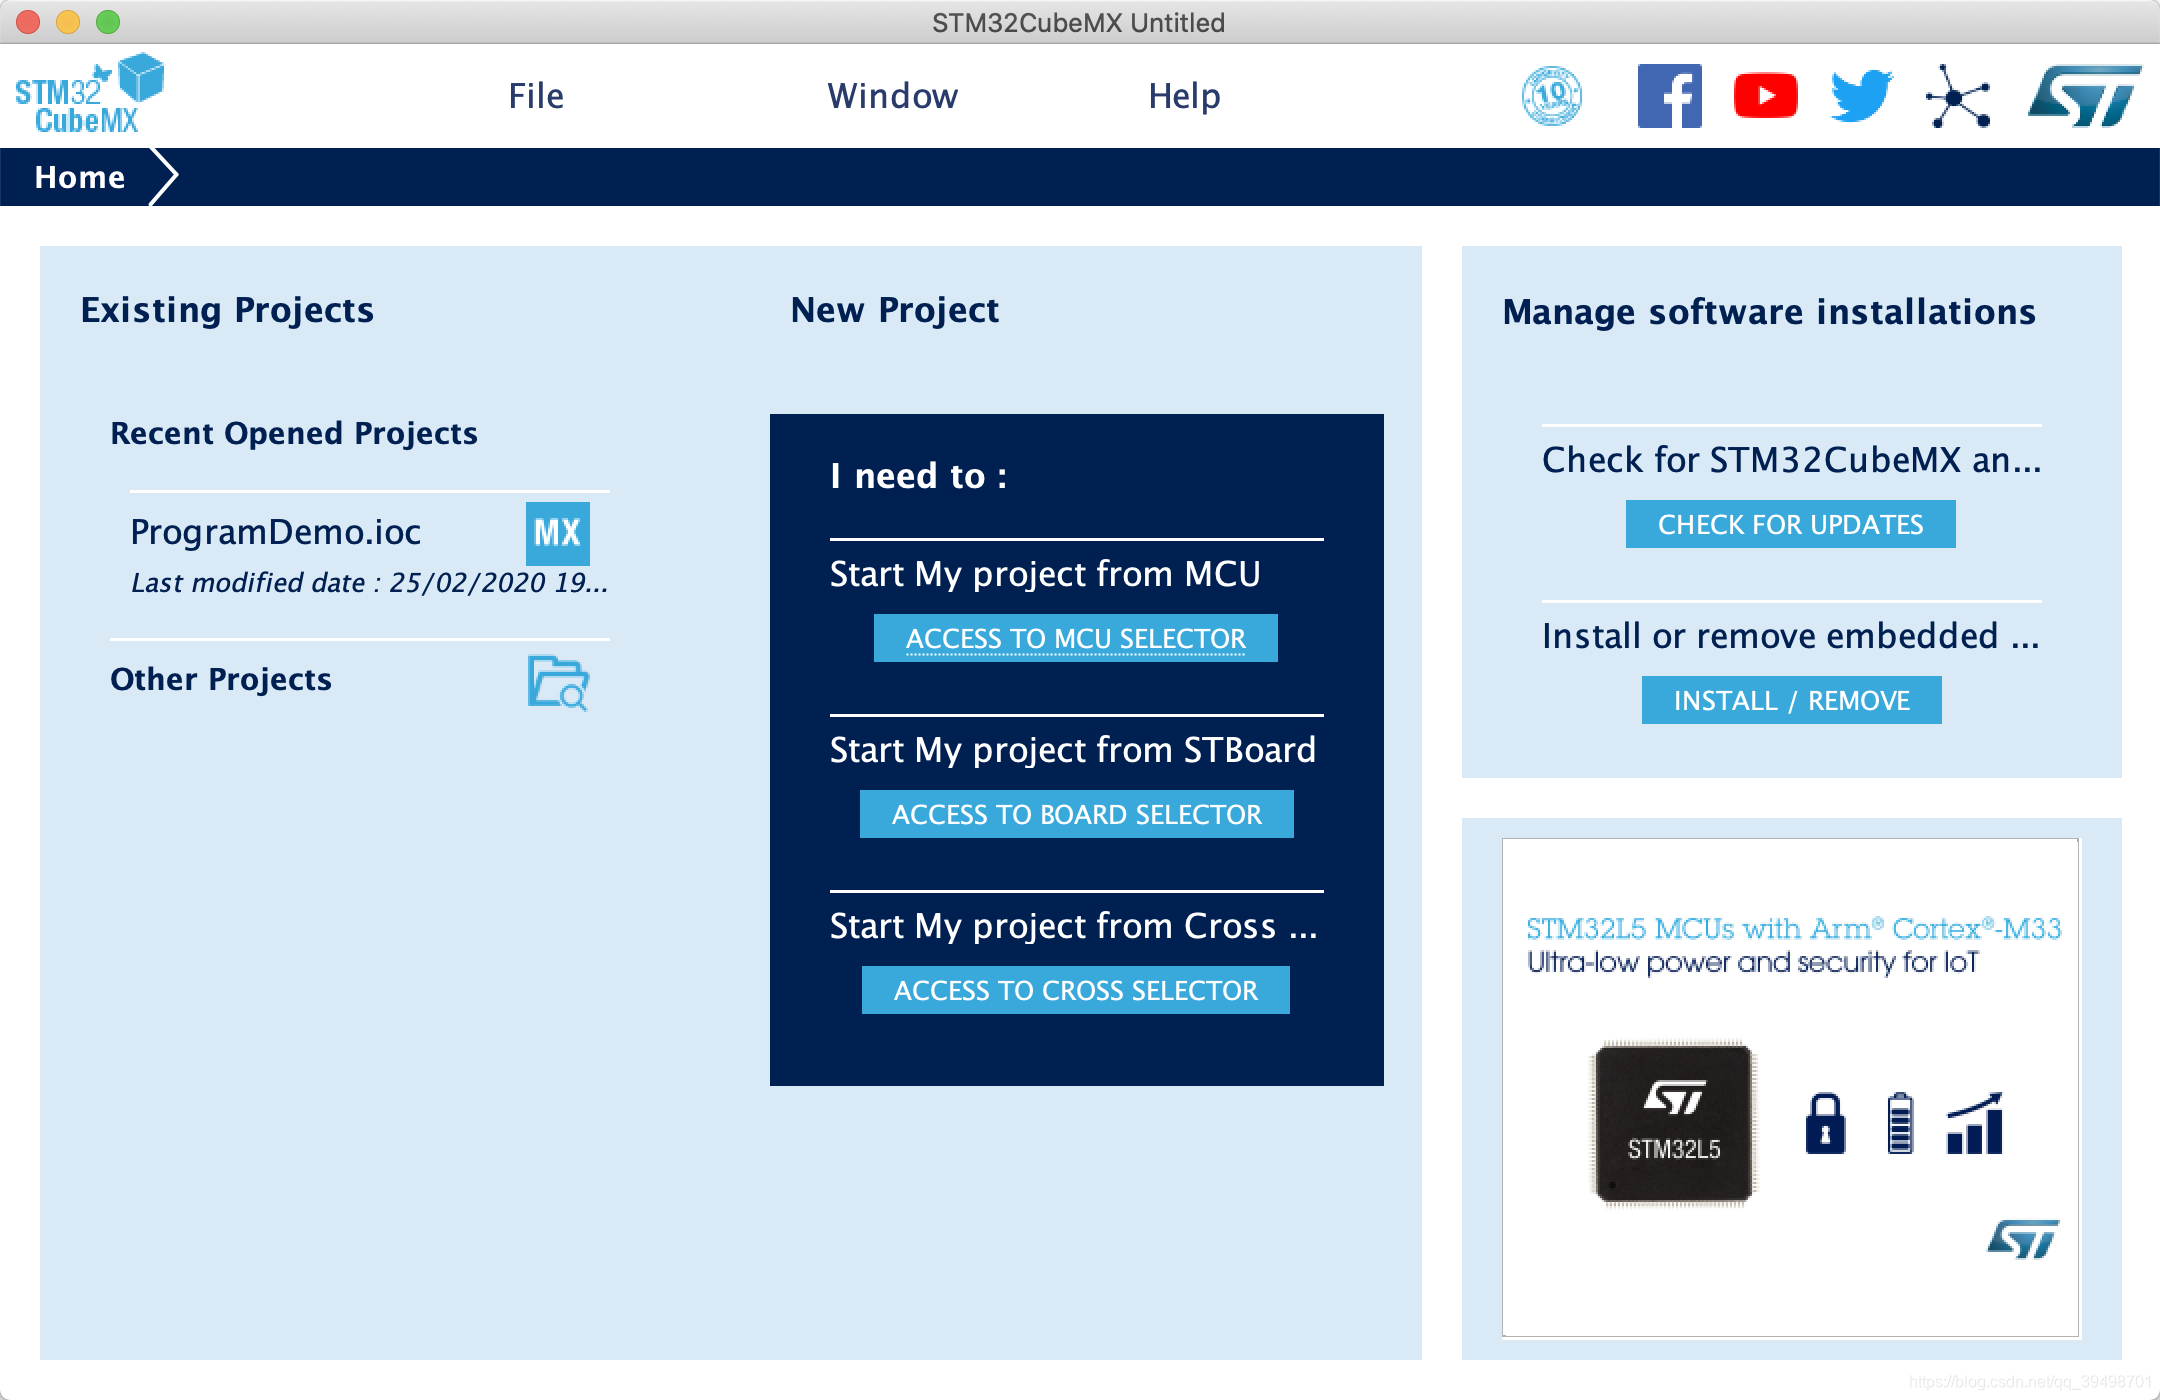
Task: Close the window with the red button
Action: [x=28, y=22]
